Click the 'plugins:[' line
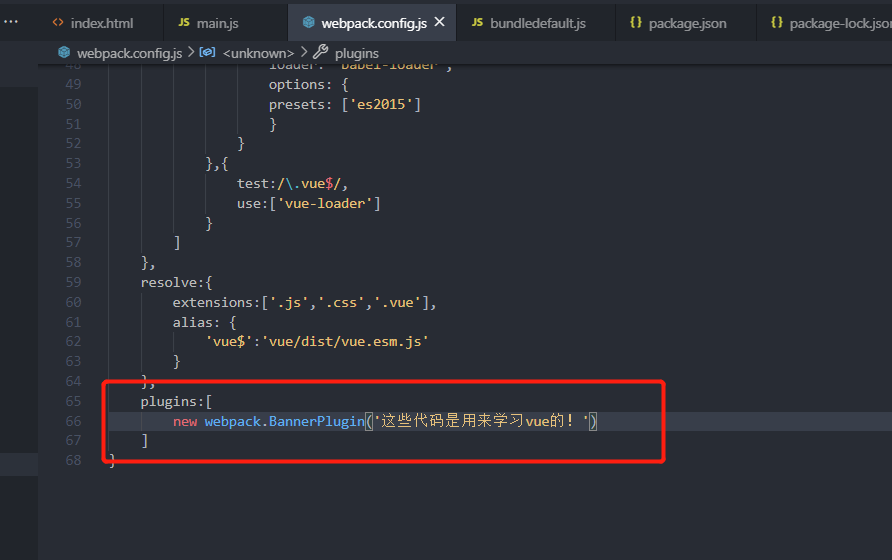 click(176, 402)
